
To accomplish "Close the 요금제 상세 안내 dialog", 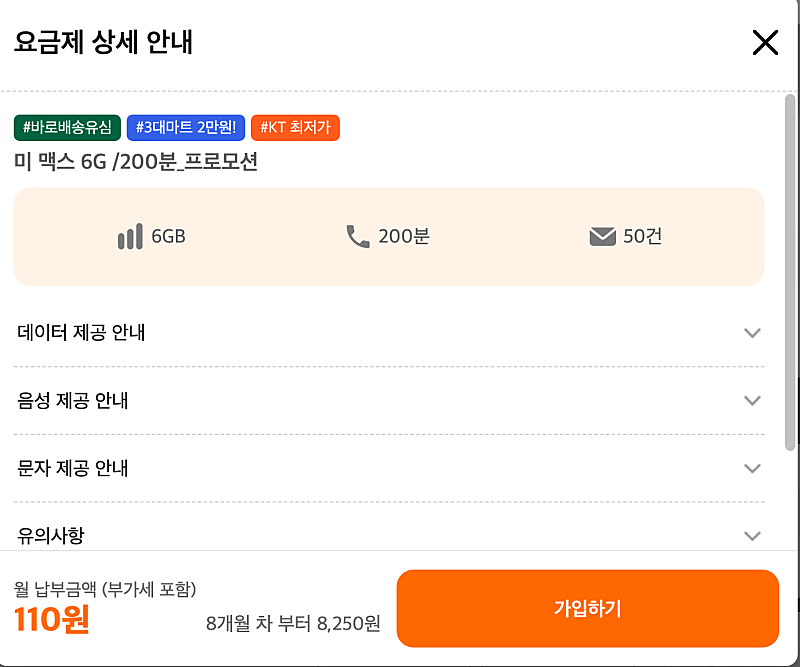I will tap(764, 42).
